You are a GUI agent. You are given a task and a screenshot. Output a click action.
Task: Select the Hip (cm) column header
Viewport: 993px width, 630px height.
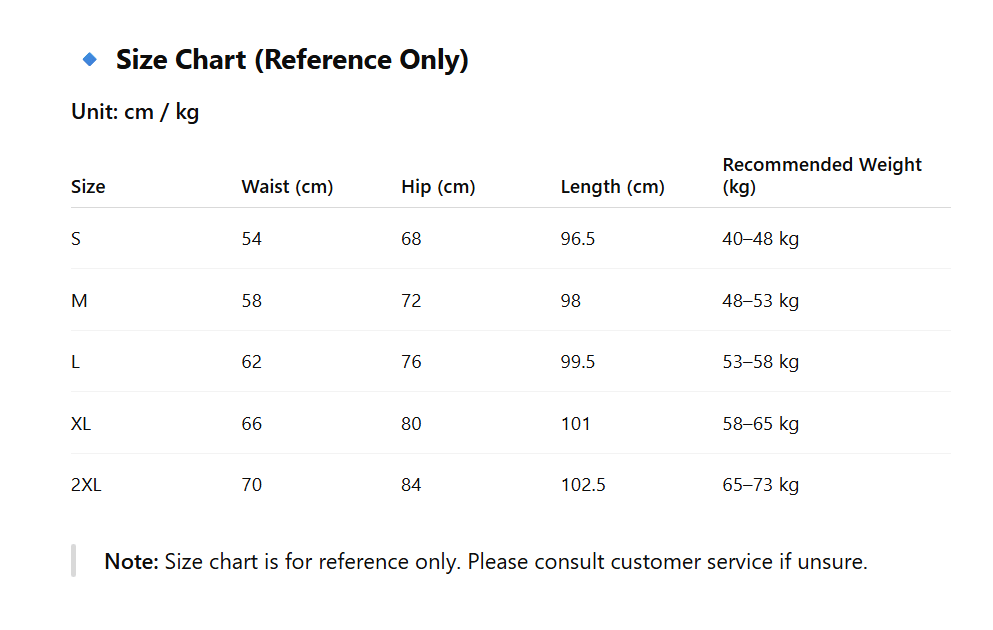tap(438, 187)
